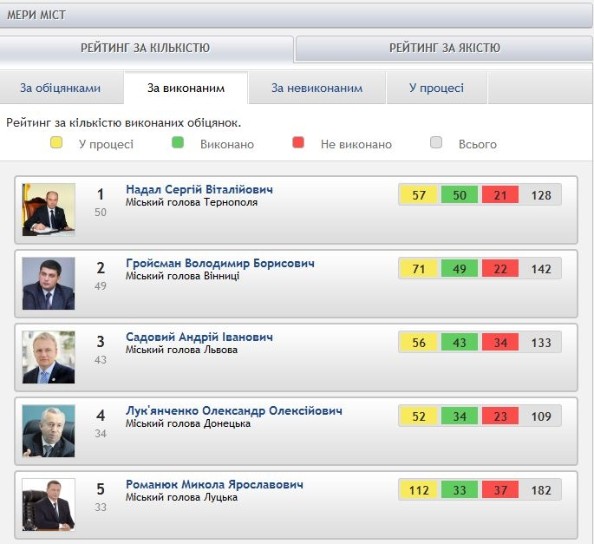Open Гройсман Володимир Борисович profile link

click(x=220, y=263)
